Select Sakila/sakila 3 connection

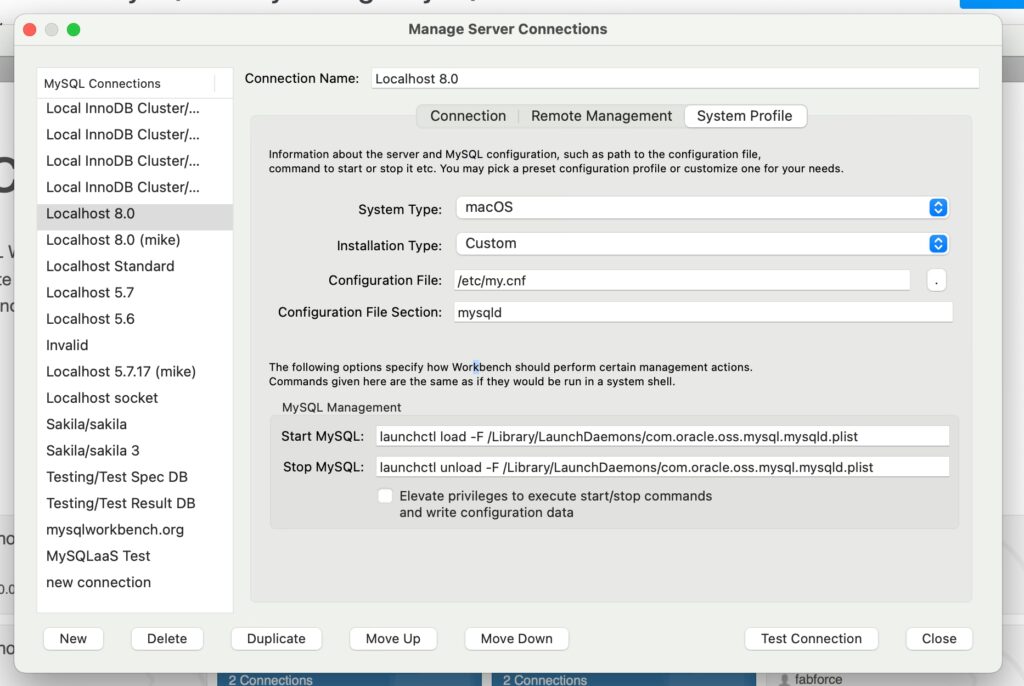[x=93, y=451]
